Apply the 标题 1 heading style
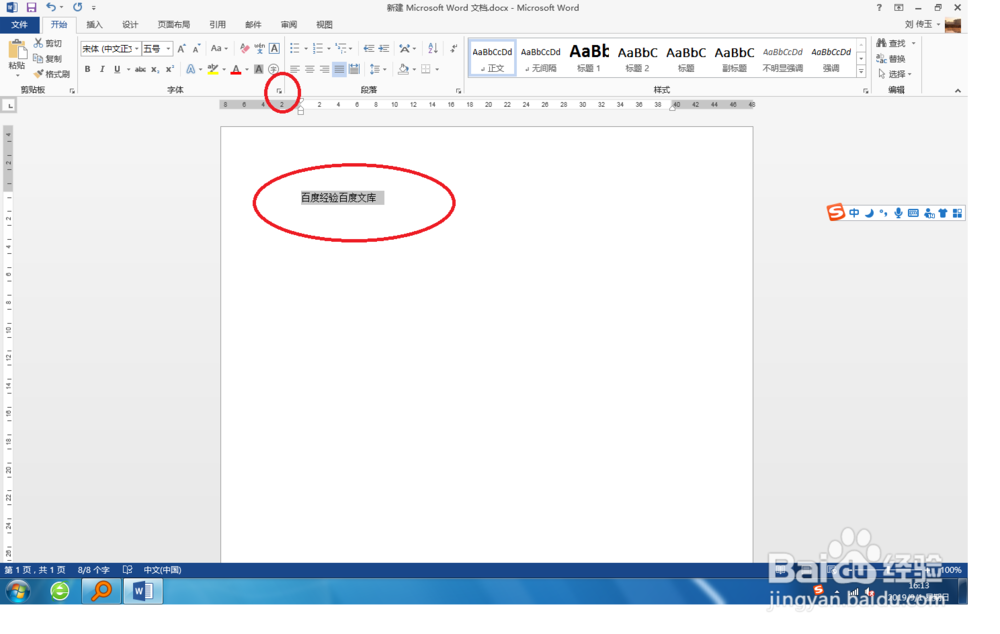This screenshot has width=1000, height=634. (x=589, y=57)
